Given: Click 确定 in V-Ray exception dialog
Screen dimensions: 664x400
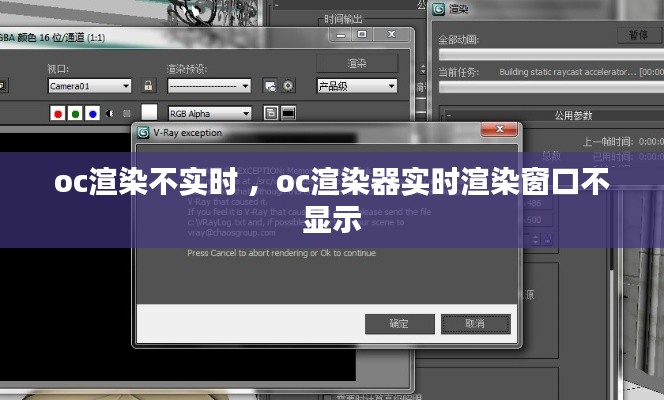Looking at the screenshot, I should pos(400,324).
